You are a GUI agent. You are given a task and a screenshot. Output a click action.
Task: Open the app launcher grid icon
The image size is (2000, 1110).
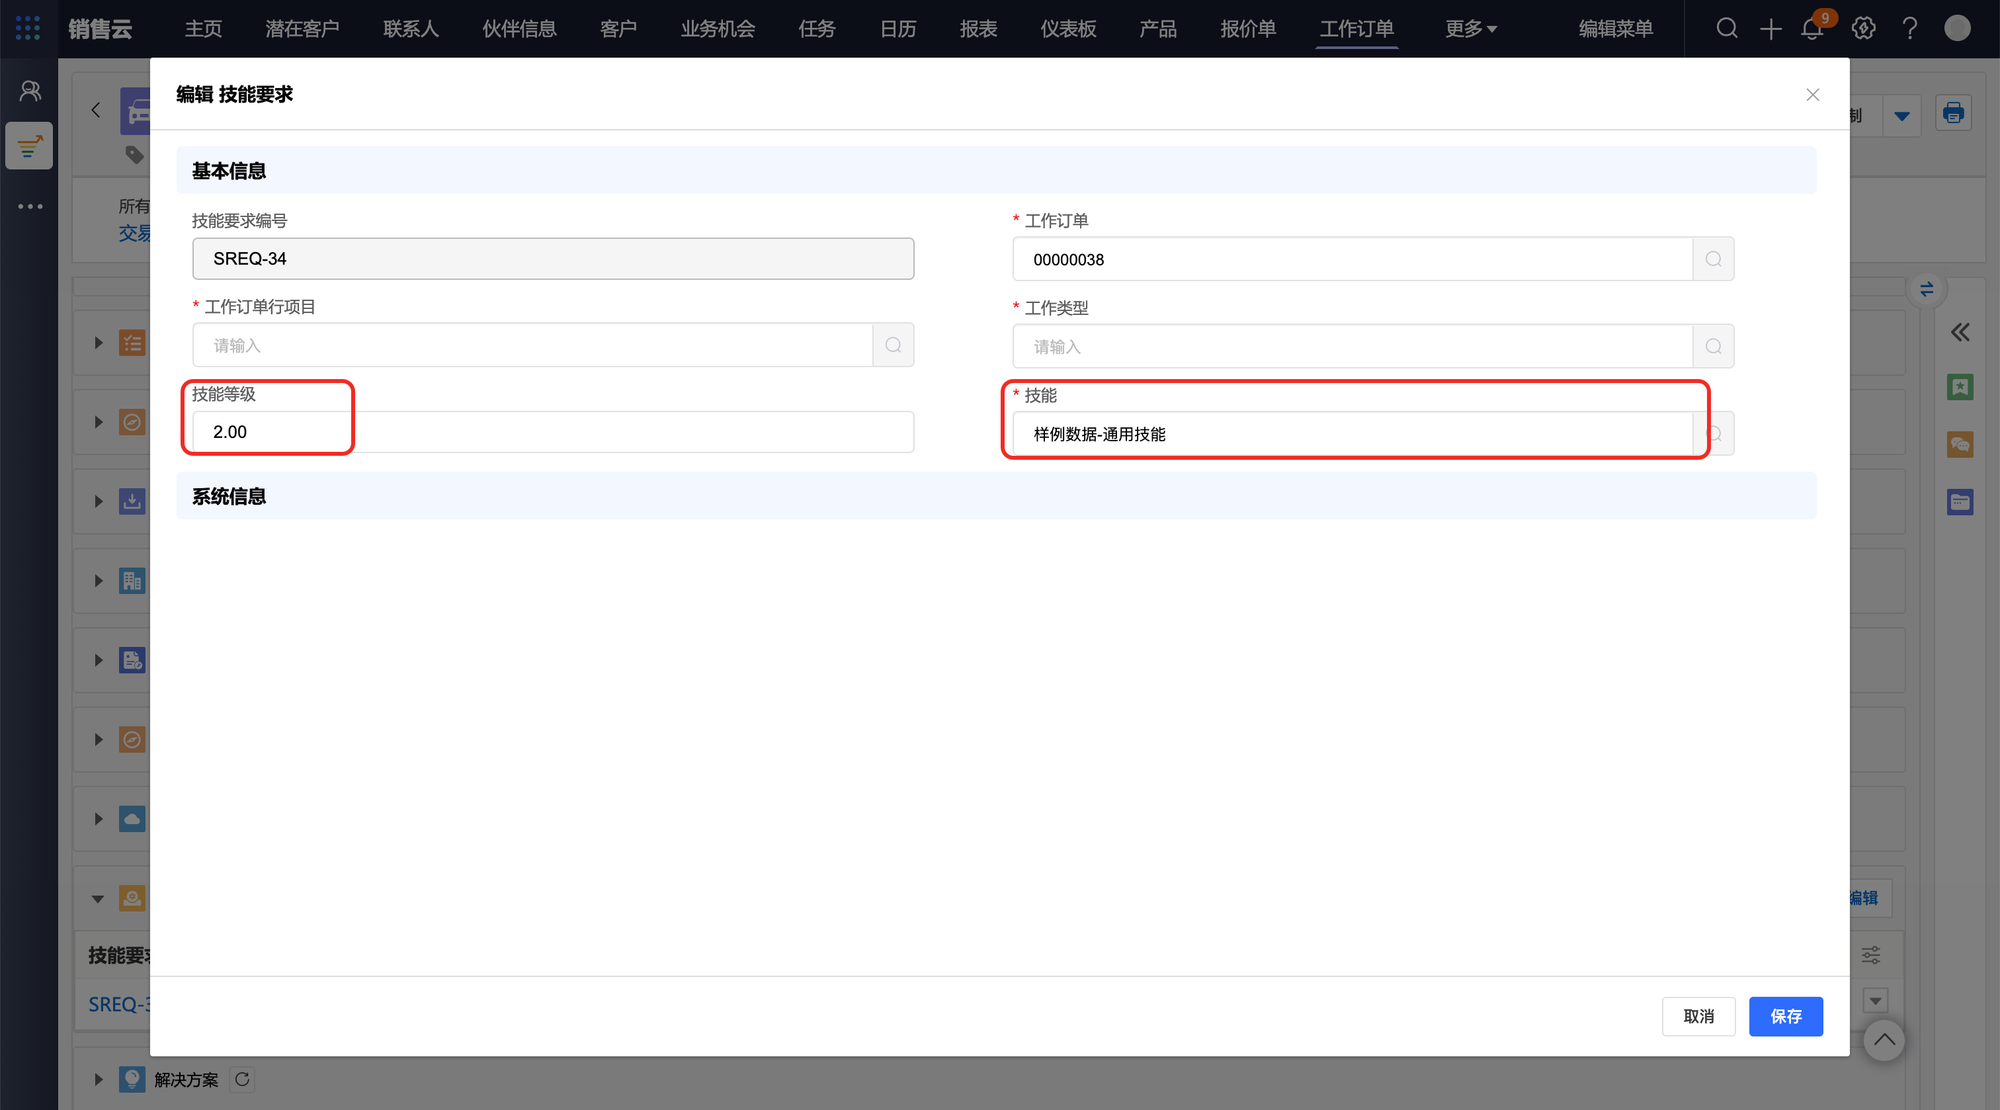click(x=28, y=29)
